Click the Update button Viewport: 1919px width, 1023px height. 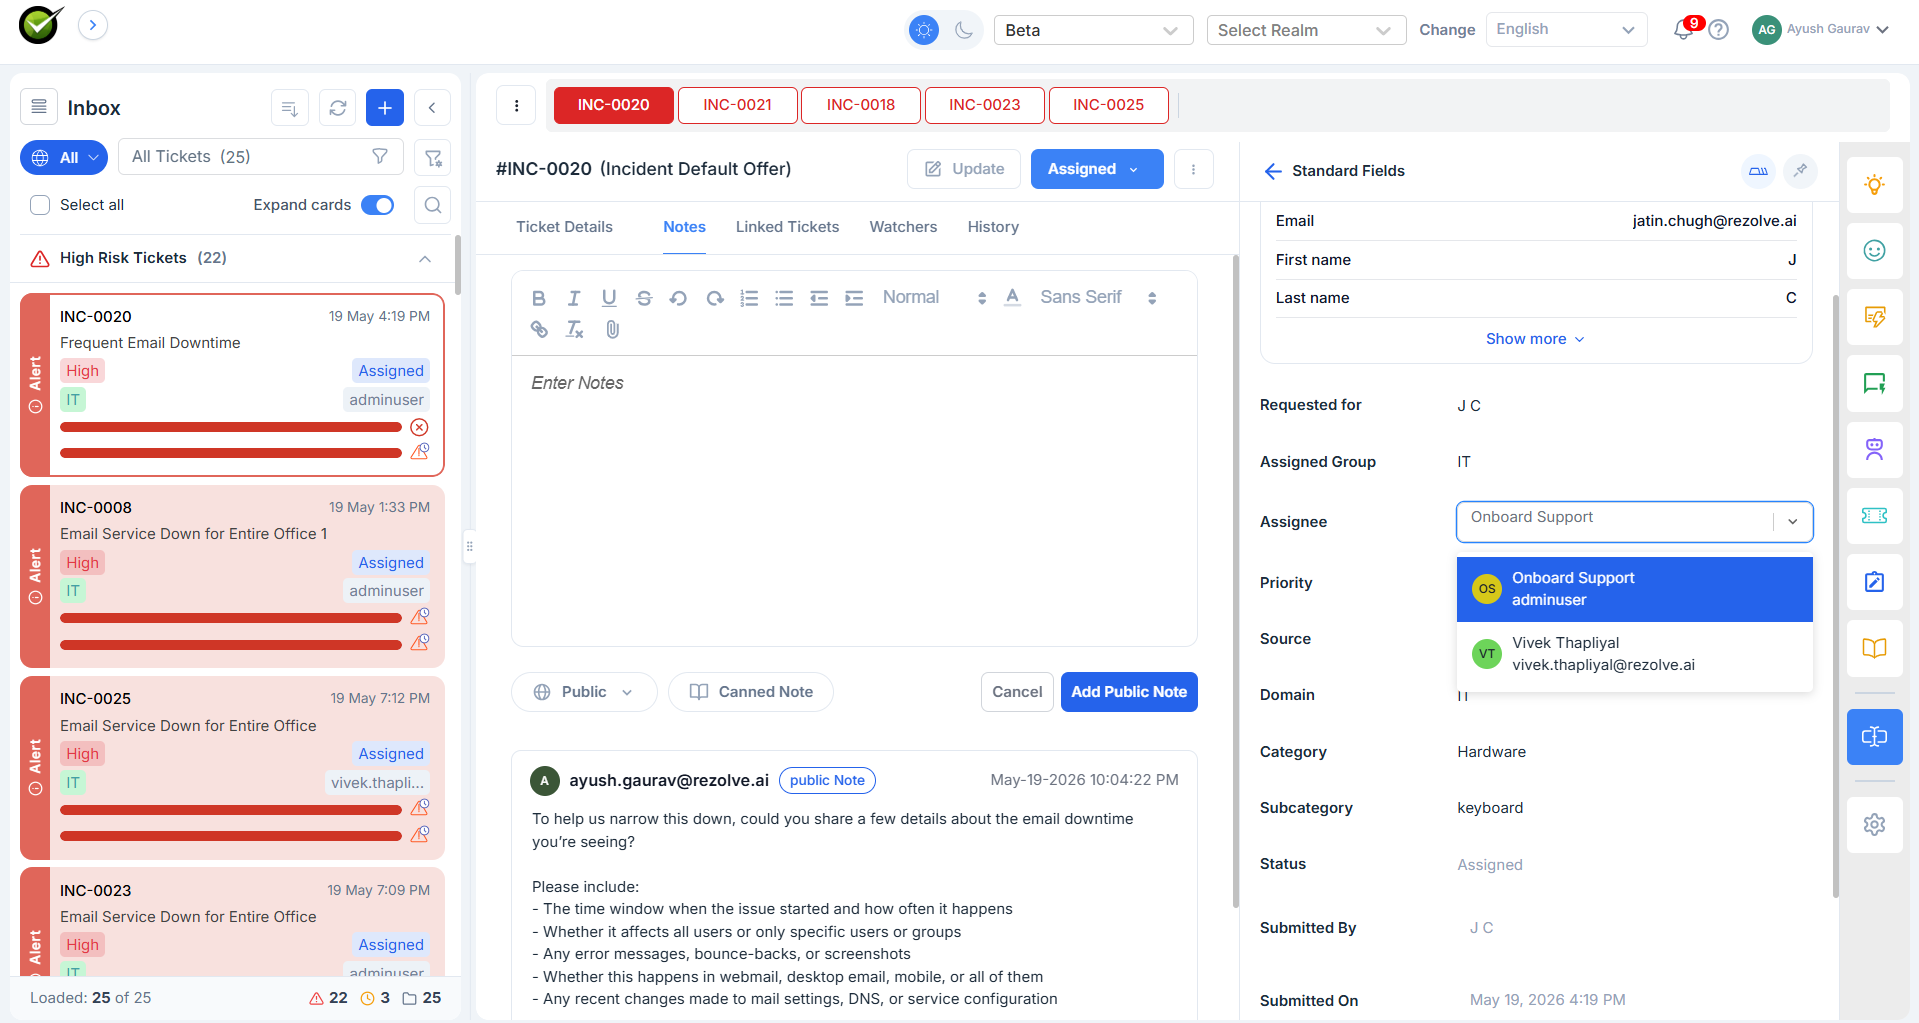[963, 169]
